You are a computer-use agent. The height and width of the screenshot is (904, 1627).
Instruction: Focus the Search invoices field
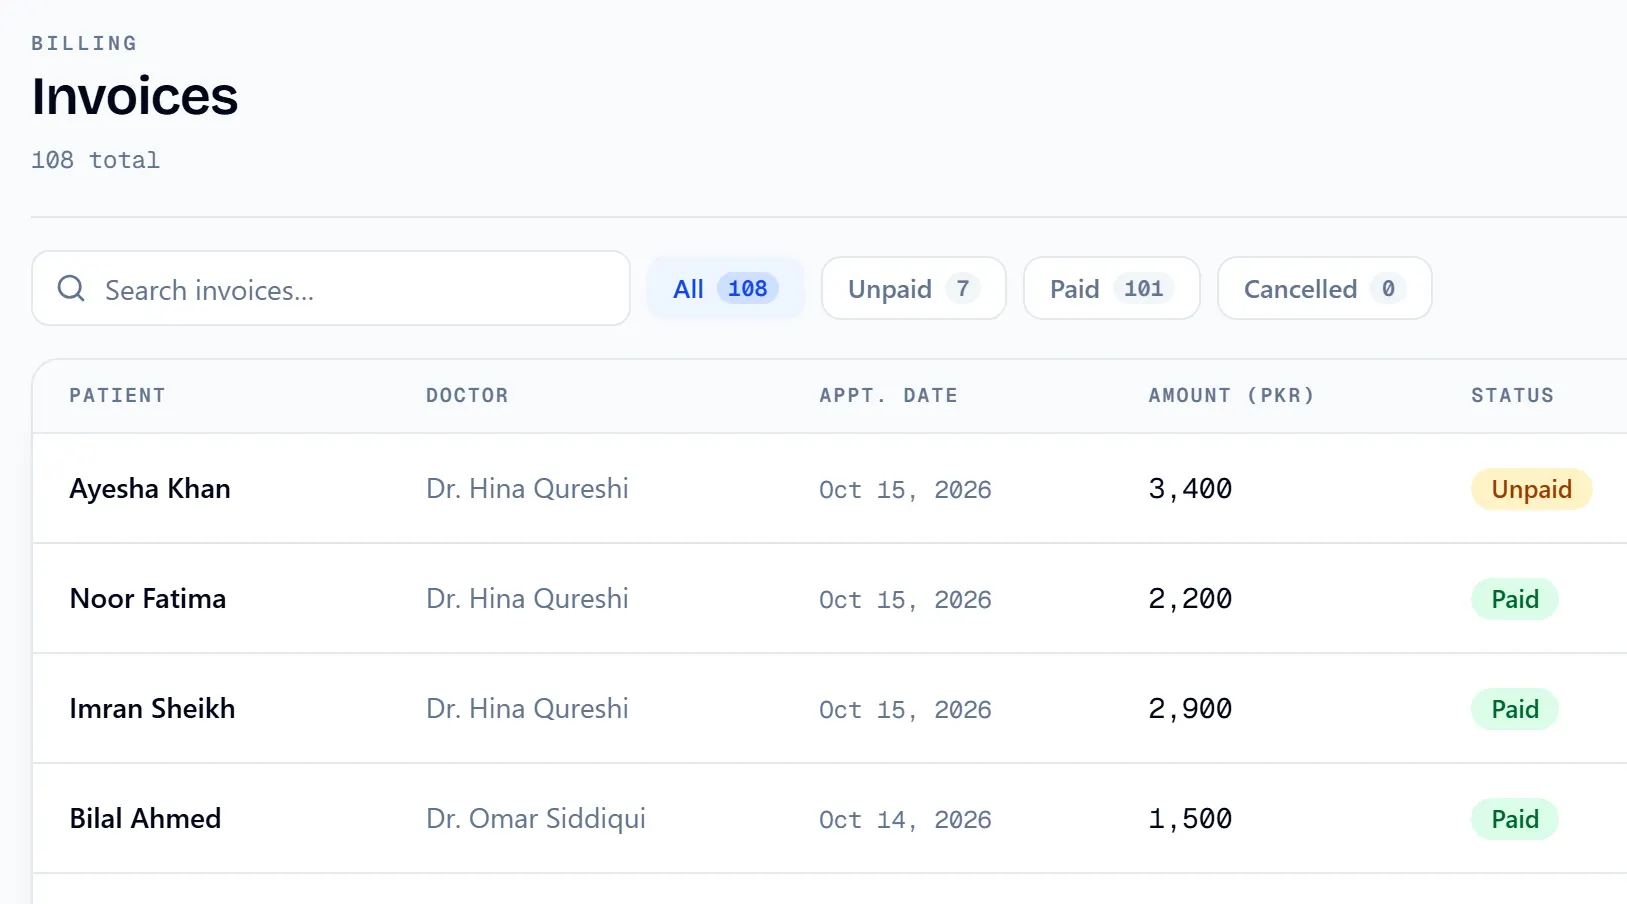pyautogui.click(x=331, y=288)
